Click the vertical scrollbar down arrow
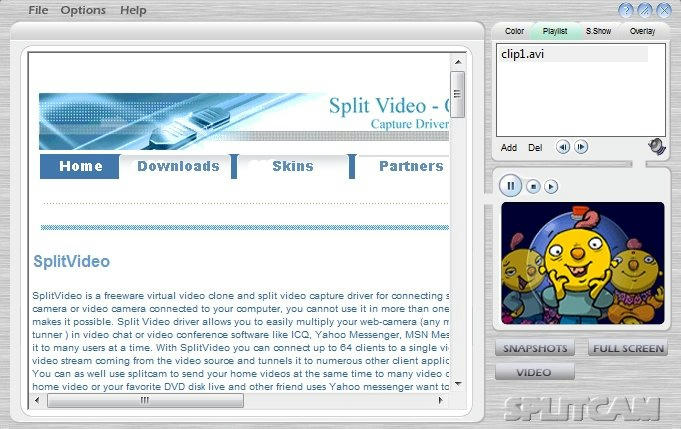This screenshot has height=429, width=681. pyautogui.click(x=458, y=384)
